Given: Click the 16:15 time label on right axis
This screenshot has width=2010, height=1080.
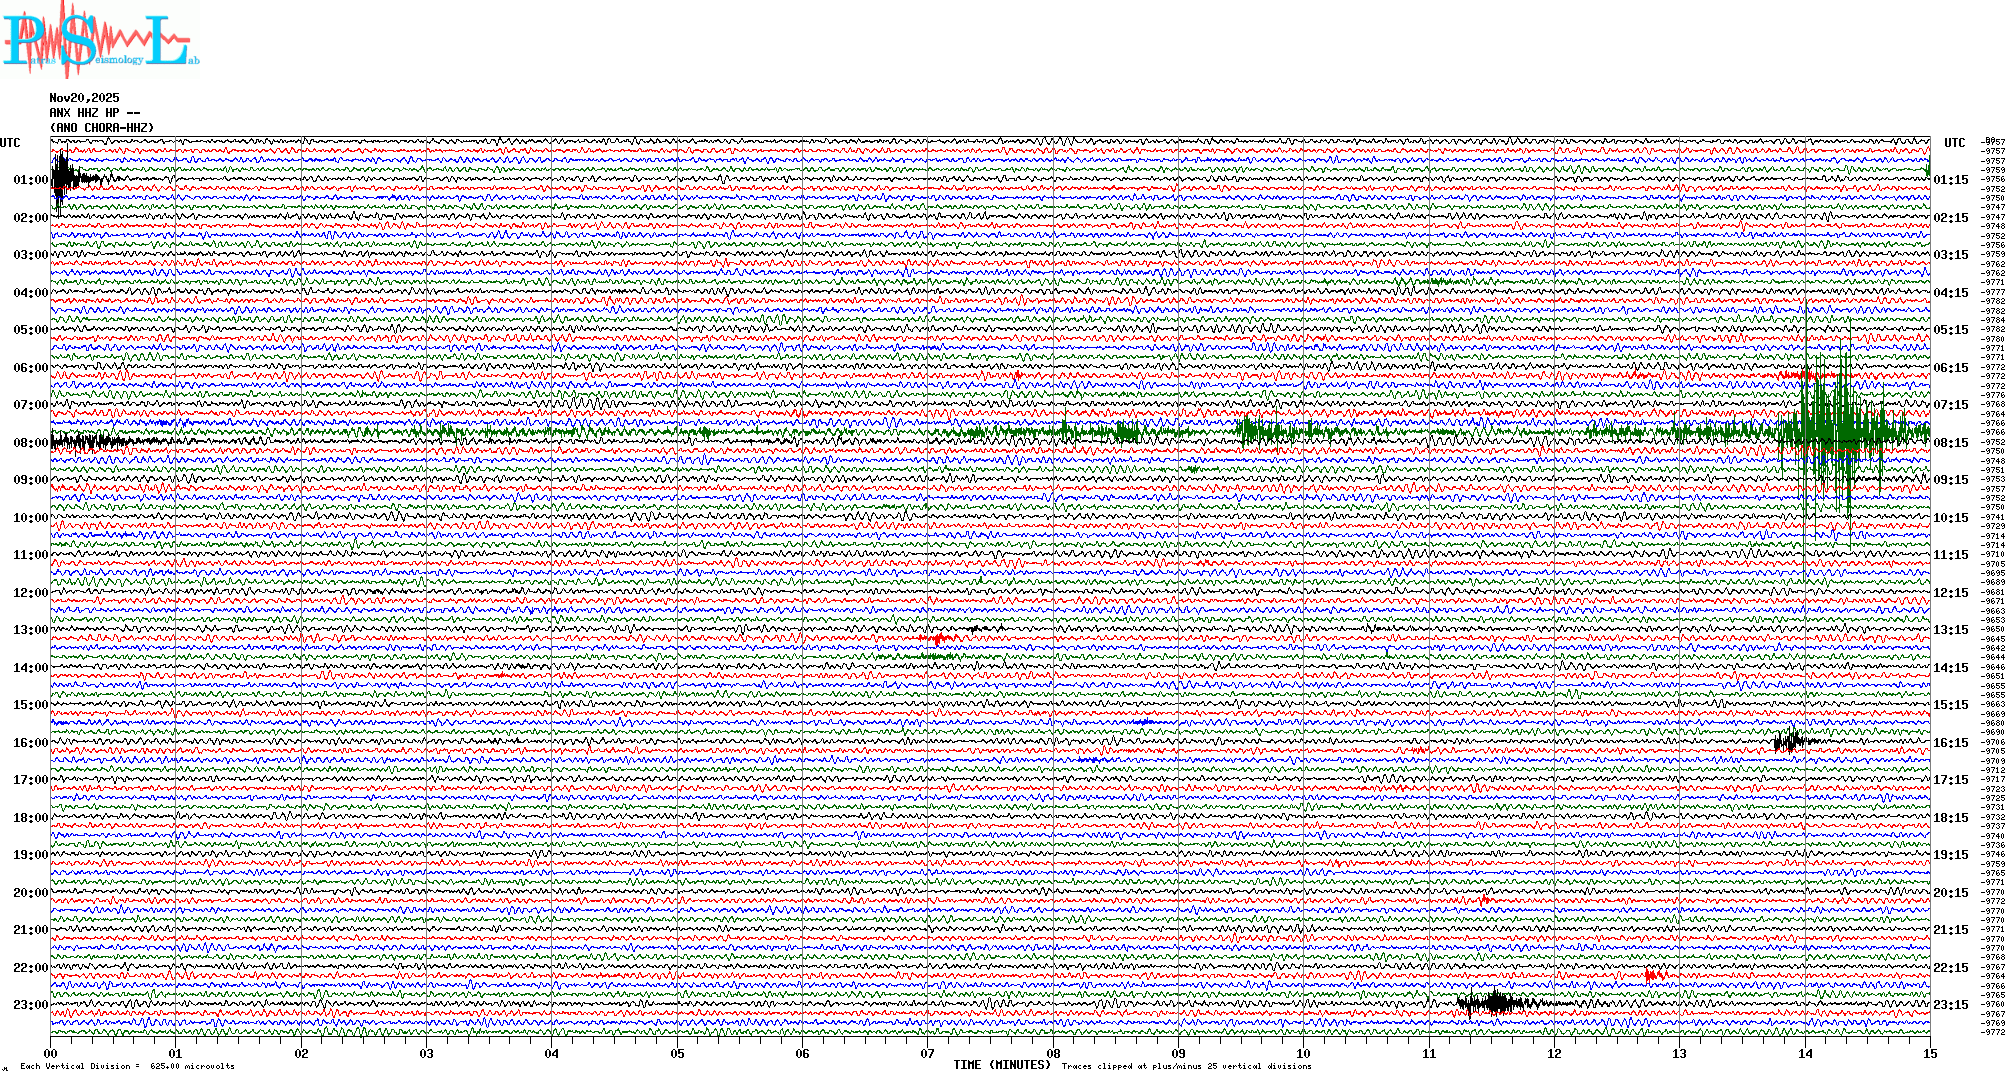Looking at the screenshot, I should click(1950, 743).
